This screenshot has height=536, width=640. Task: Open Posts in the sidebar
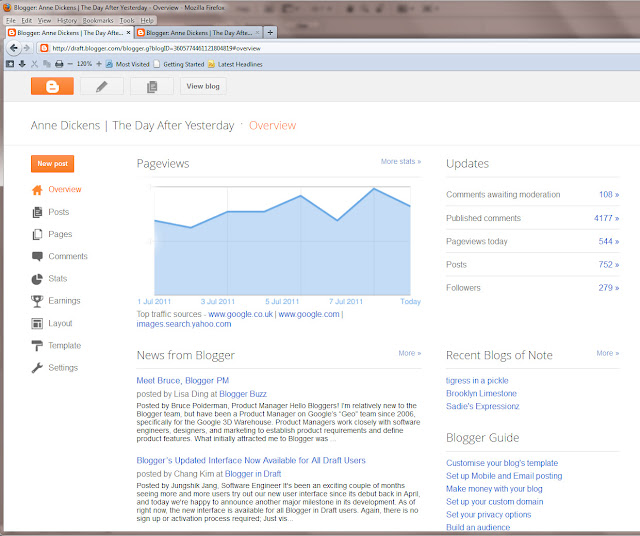click(59, 212)
